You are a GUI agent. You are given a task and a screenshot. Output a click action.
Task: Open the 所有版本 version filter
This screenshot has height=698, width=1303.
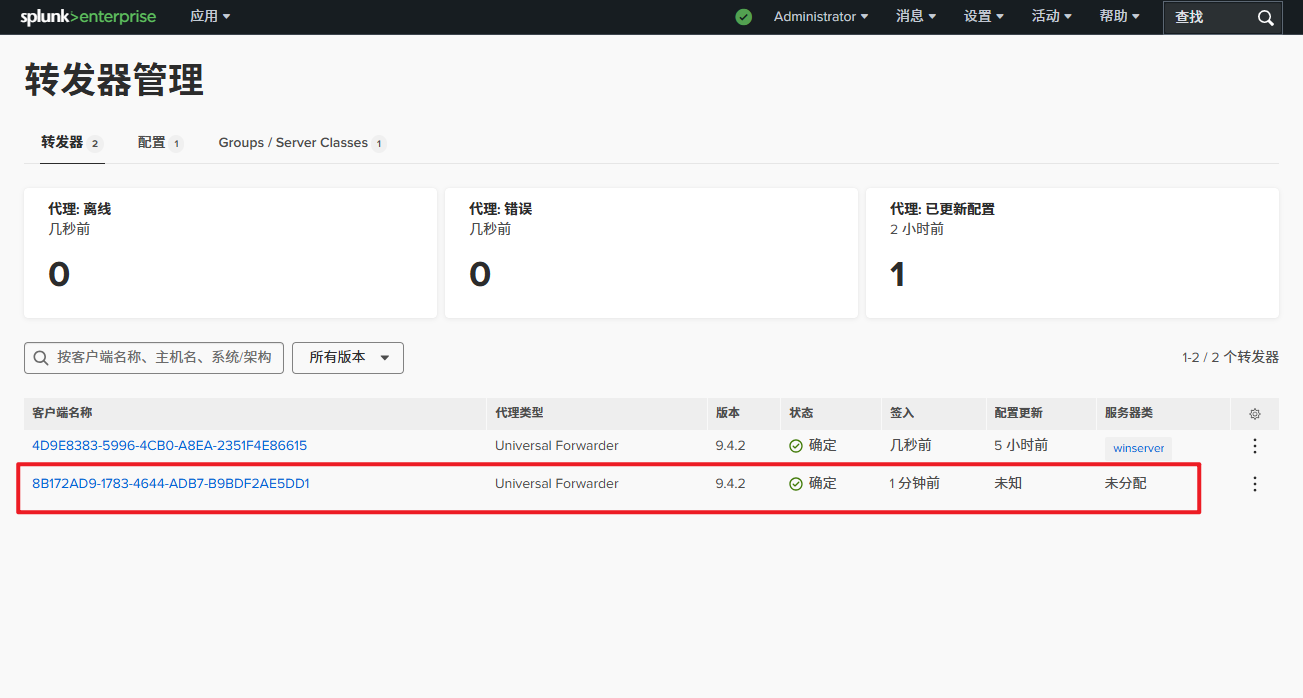(x=347, y=357)
